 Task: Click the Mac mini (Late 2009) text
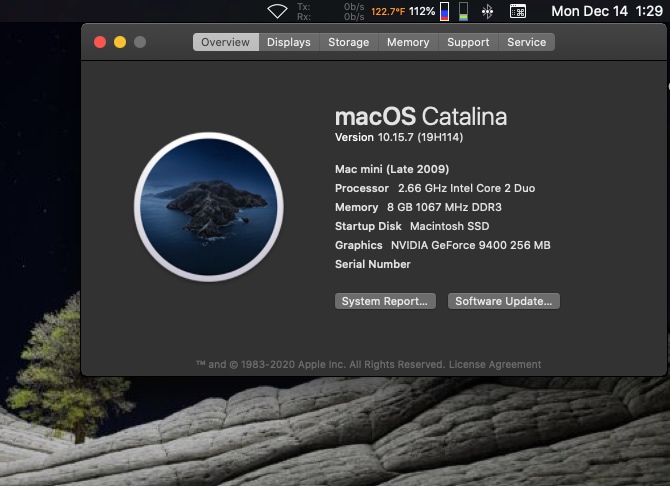pyautogui.click(x=392, y=169)
